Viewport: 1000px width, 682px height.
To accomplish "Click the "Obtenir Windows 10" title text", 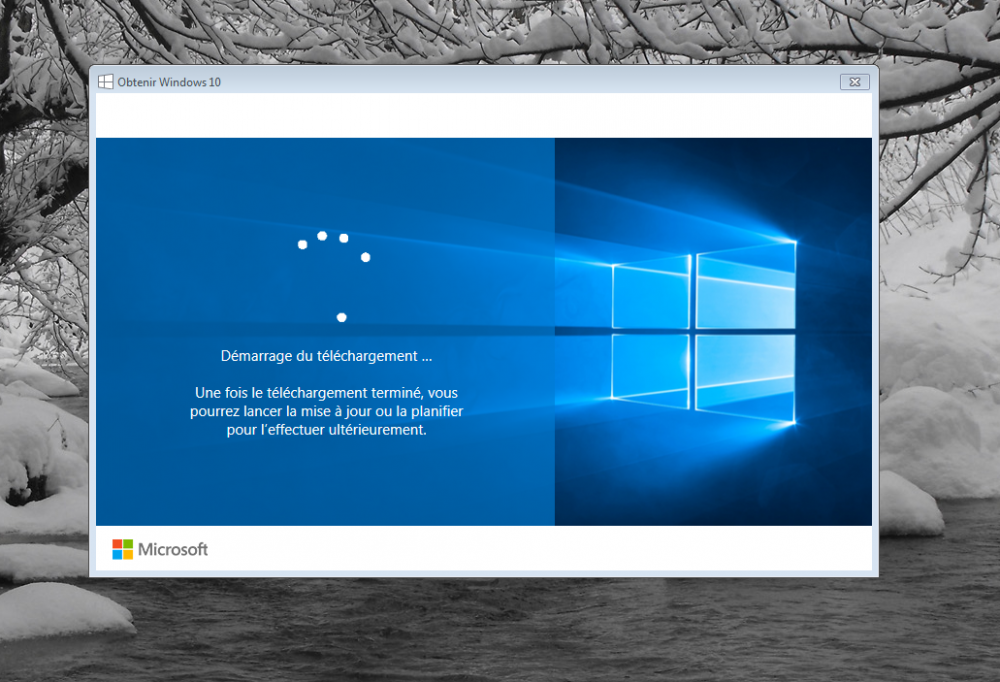I will click(169, 82).
